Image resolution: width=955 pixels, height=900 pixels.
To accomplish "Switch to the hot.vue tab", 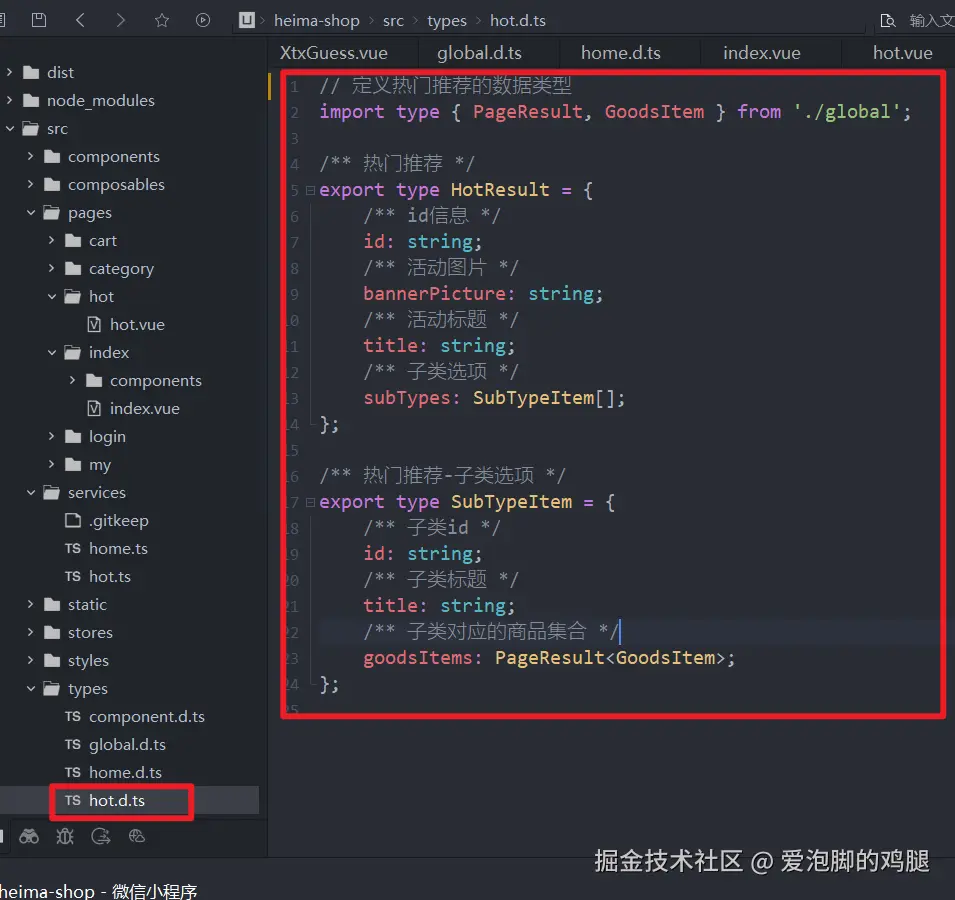I will click(903, 53).
